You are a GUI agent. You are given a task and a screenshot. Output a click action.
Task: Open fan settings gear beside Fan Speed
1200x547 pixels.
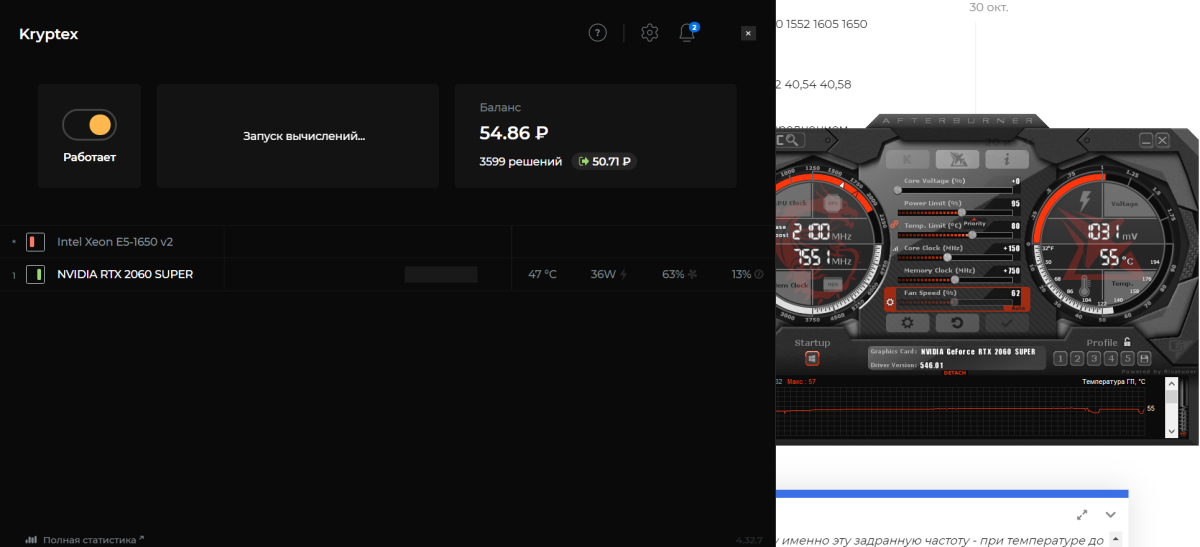tap(890, 301)
